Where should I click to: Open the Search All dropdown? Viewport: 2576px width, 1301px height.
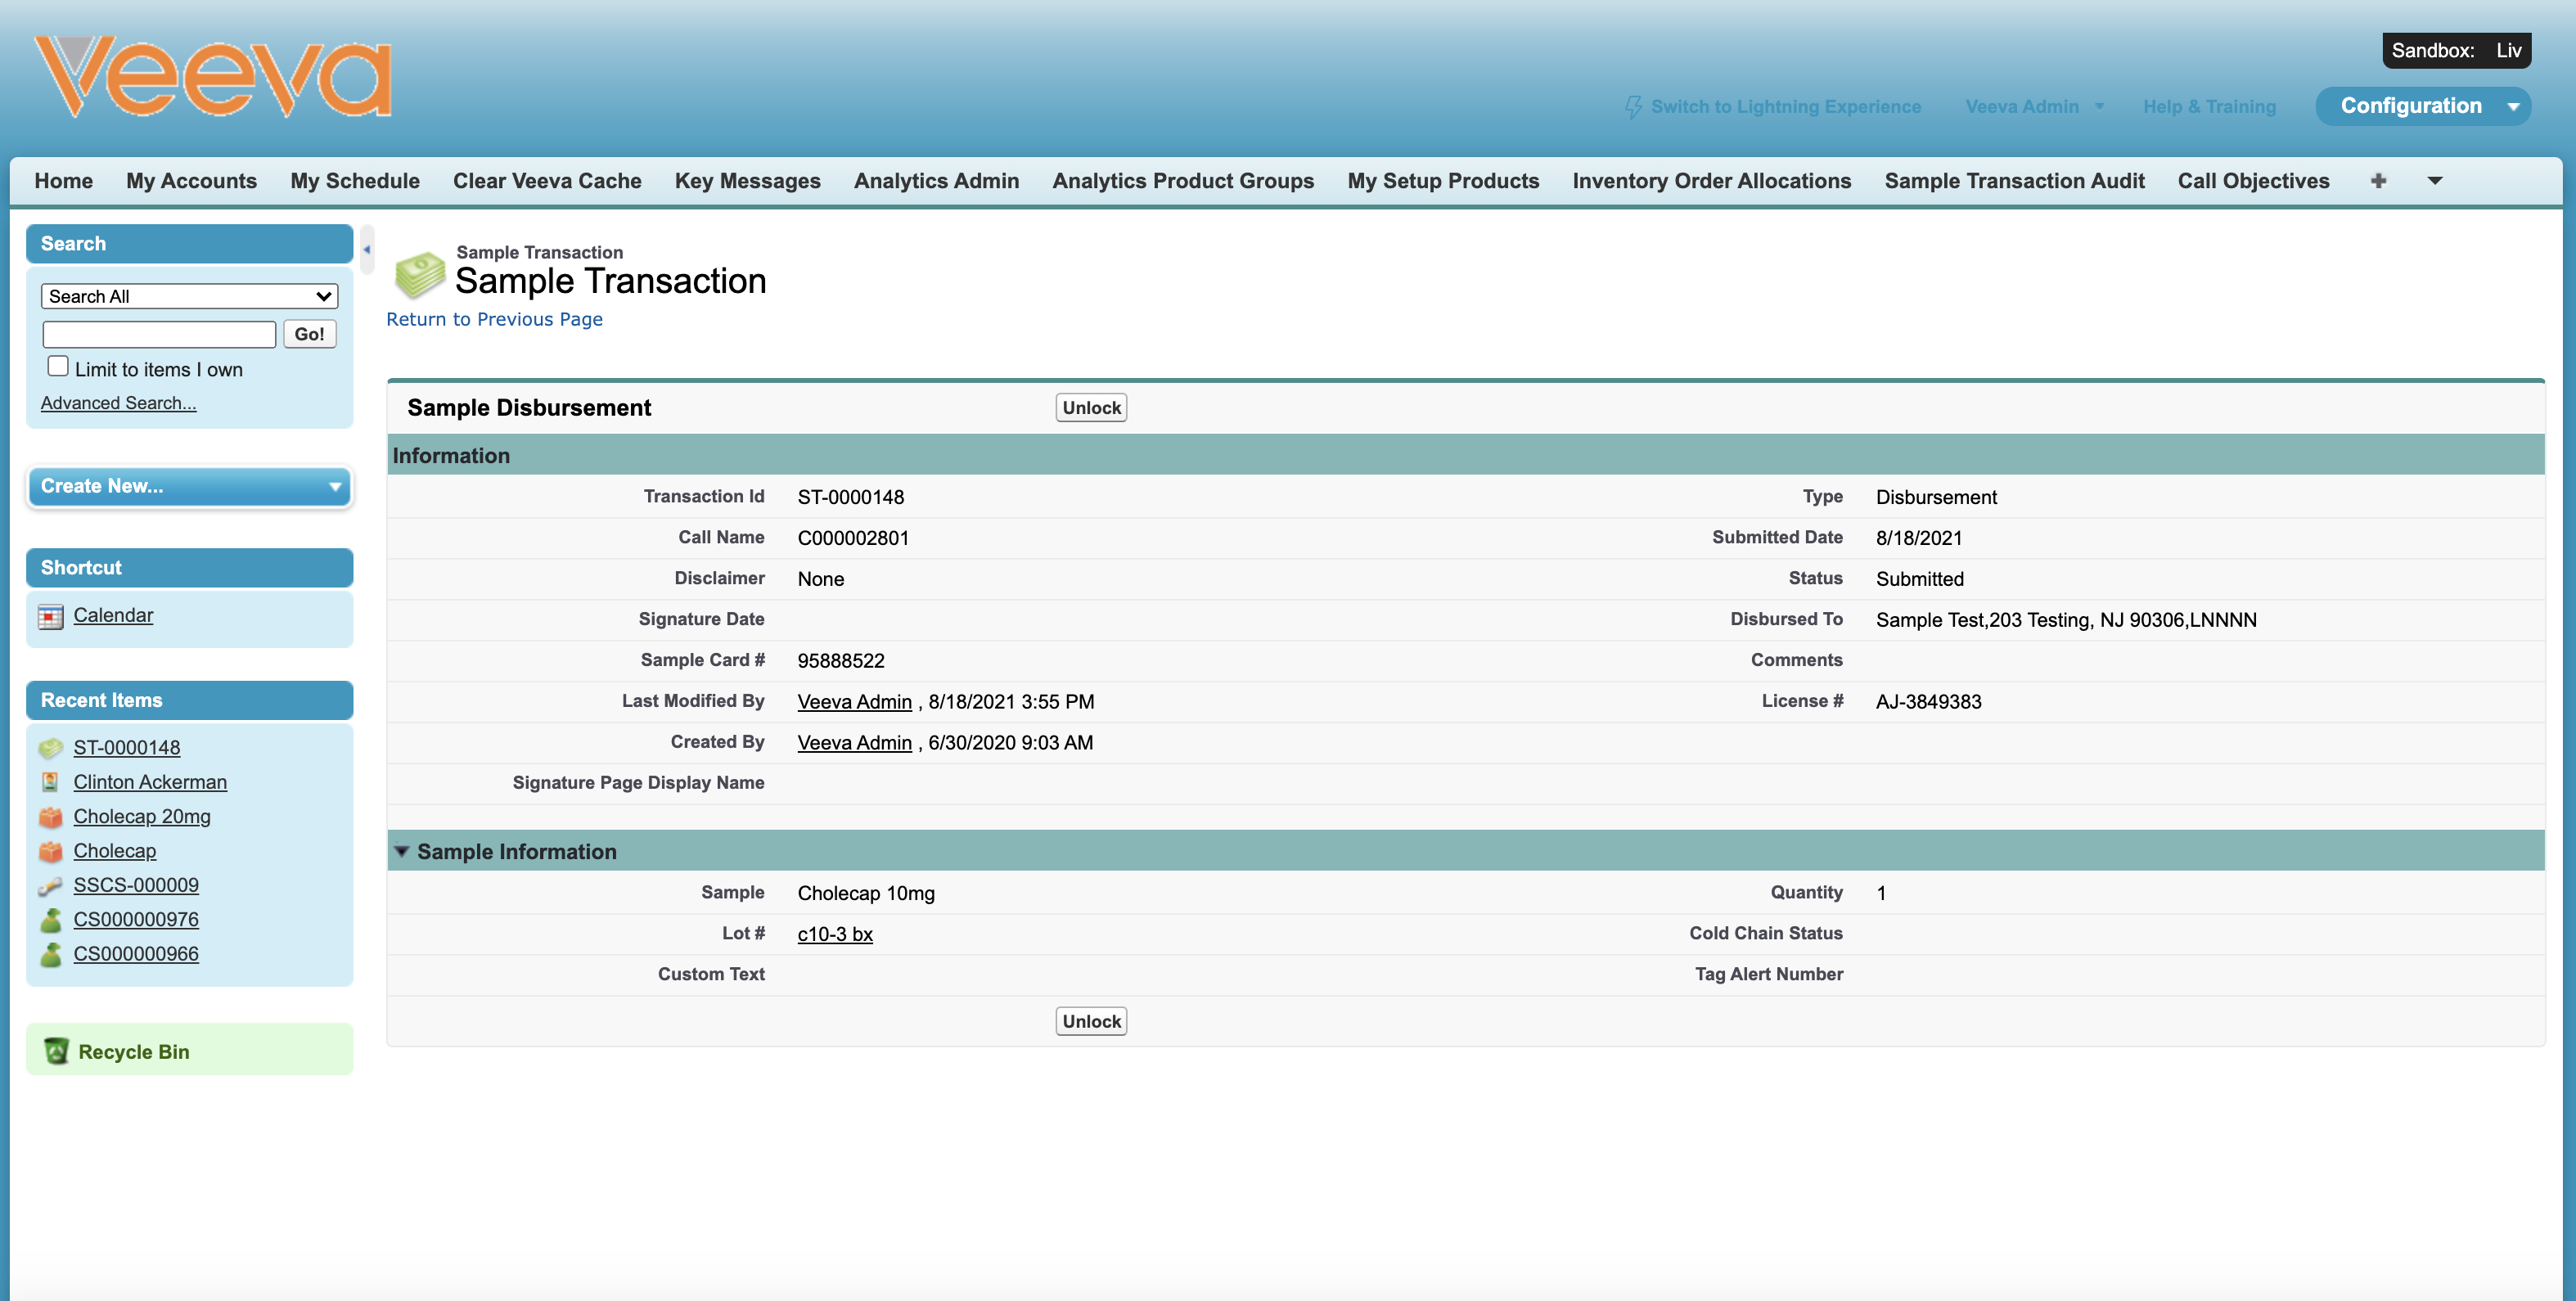click(x=189, y=296)
